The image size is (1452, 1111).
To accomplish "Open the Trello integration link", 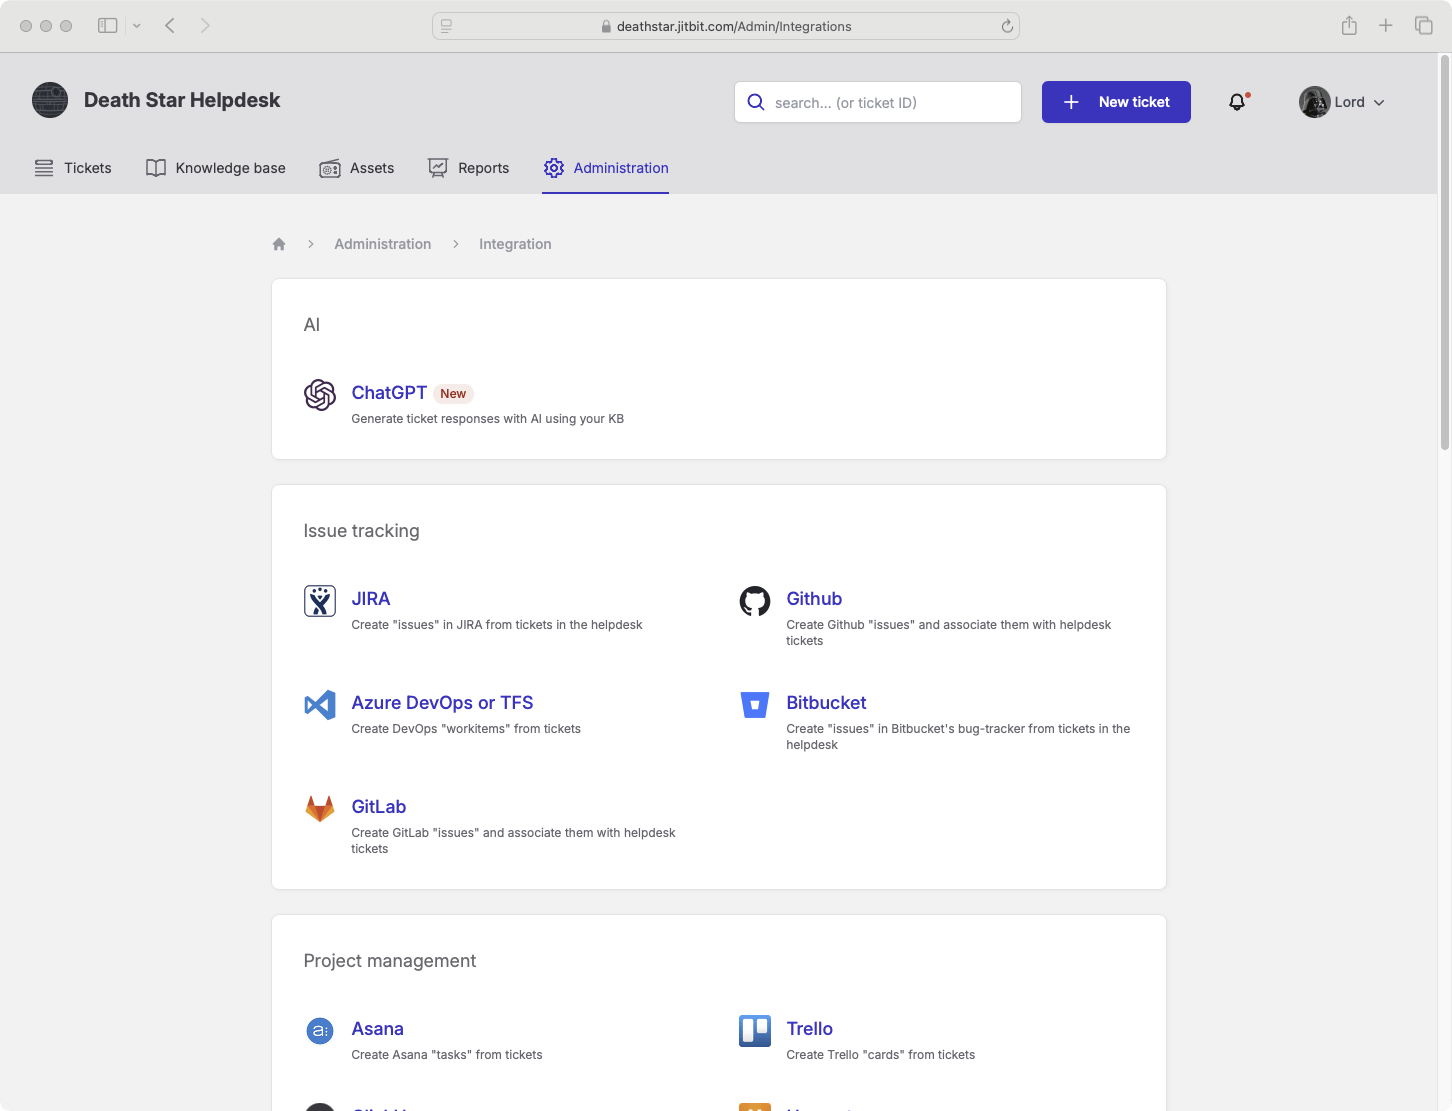I will coord(810,1029).
